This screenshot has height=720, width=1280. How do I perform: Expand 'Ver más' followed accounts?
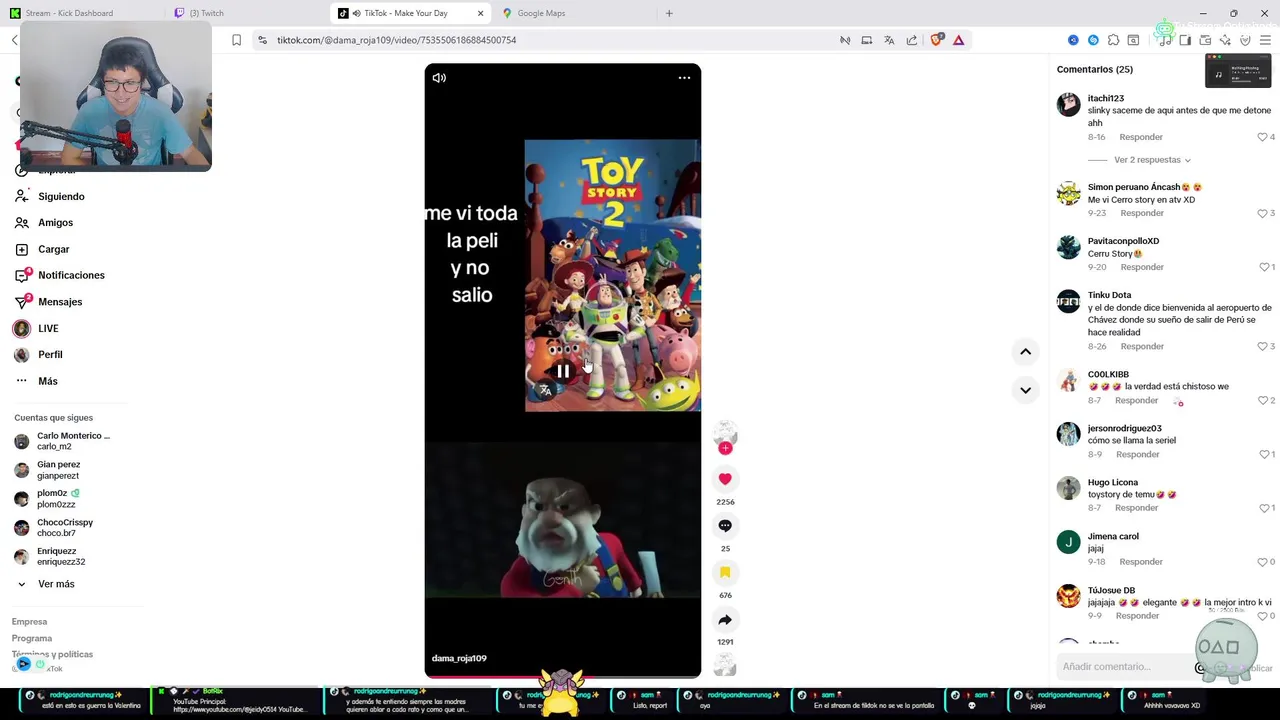[x=56, y=584]
